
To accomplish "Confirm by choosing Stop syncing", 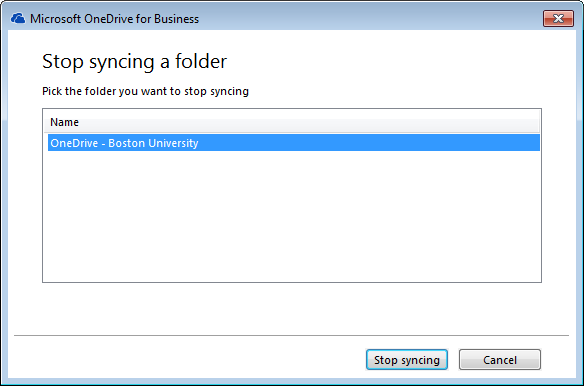I will [x=407, y=360].
